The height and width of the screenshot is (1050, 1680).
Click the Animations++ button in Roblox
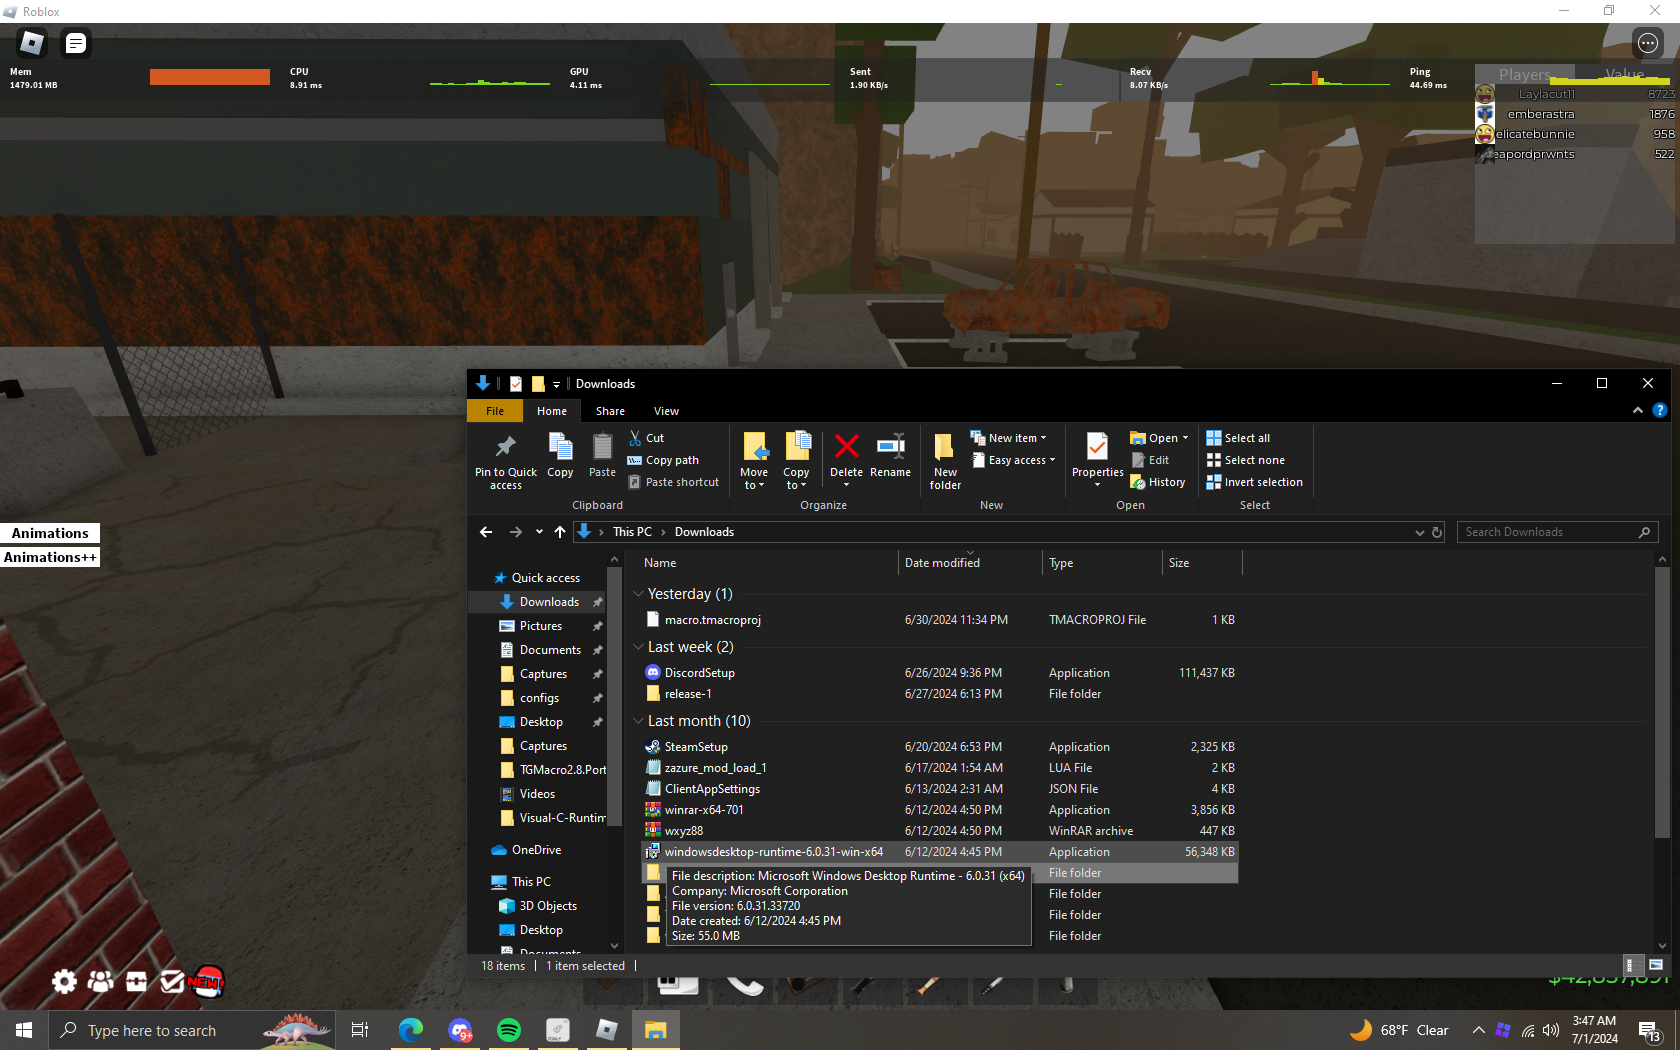pos(50,557)
